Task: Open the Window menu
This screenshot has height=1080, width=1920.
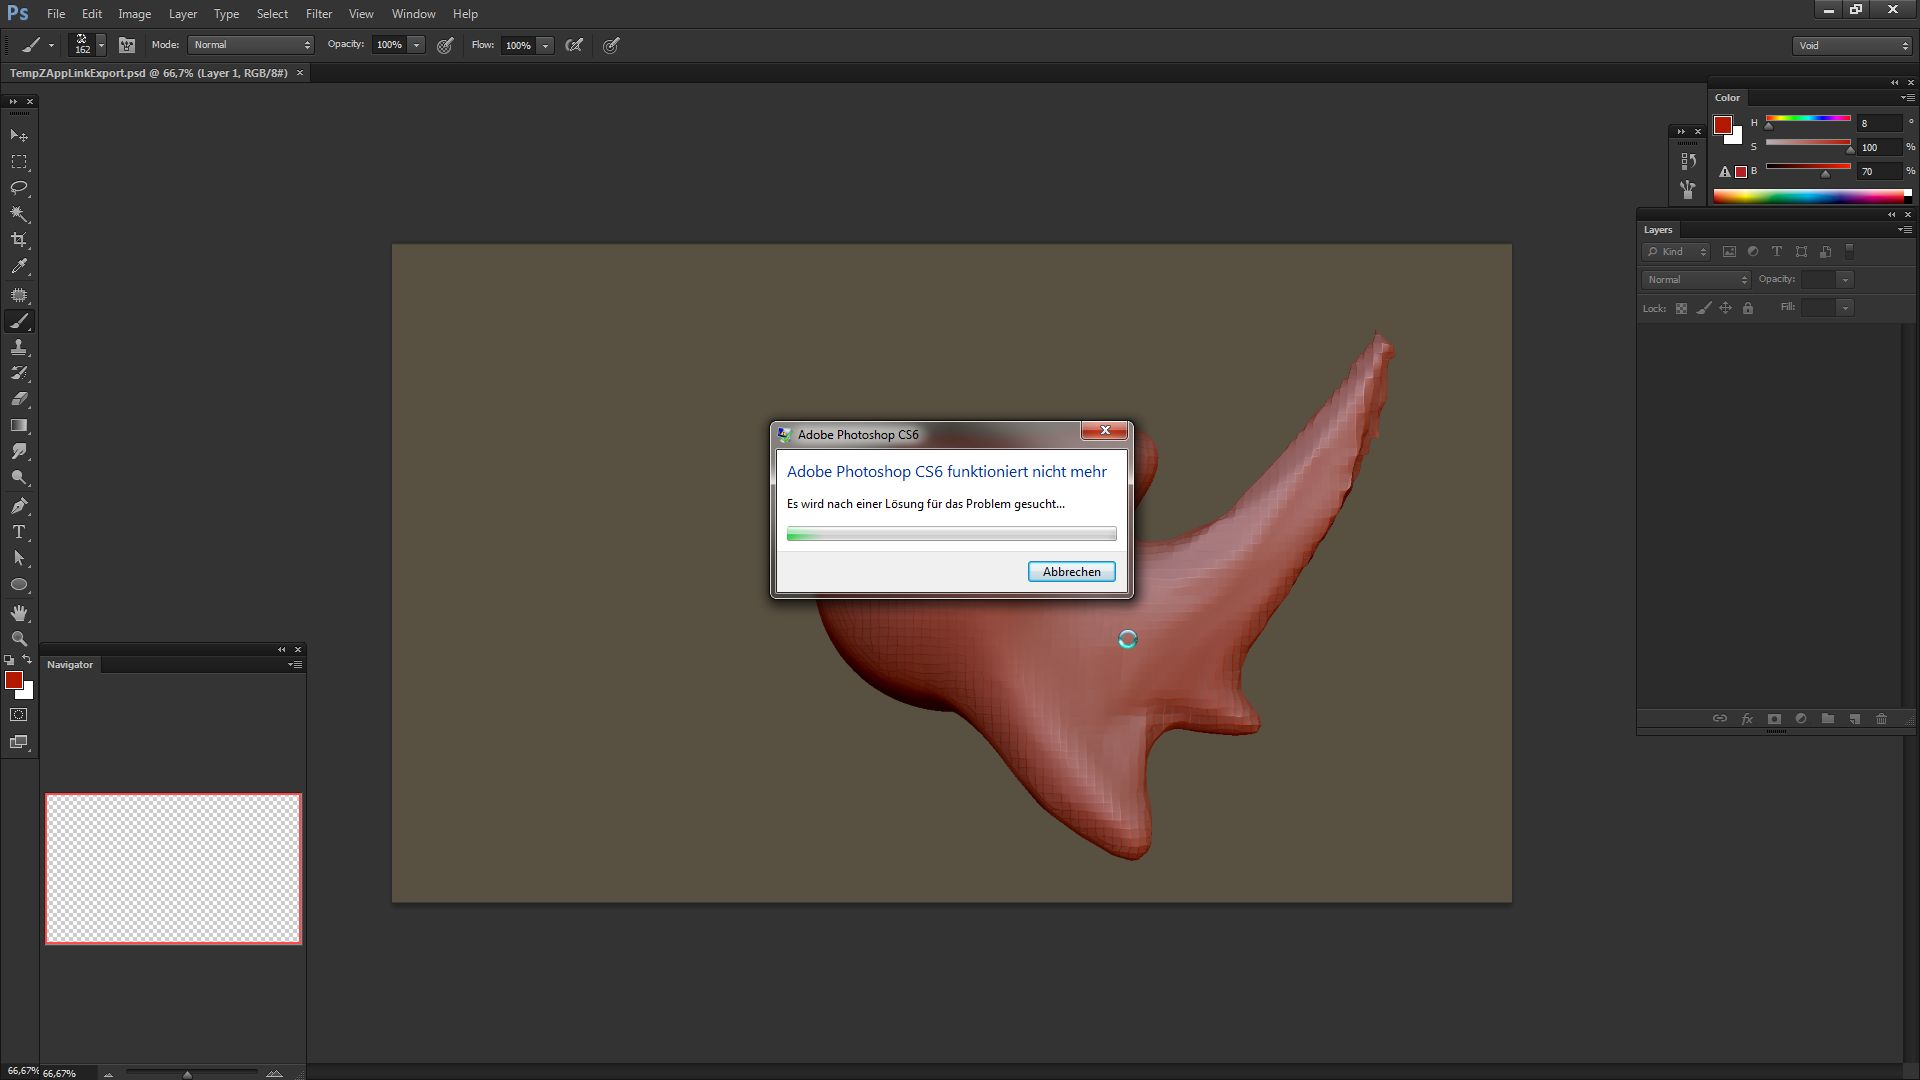Action: pyautogui.click(x=414, y=14)
